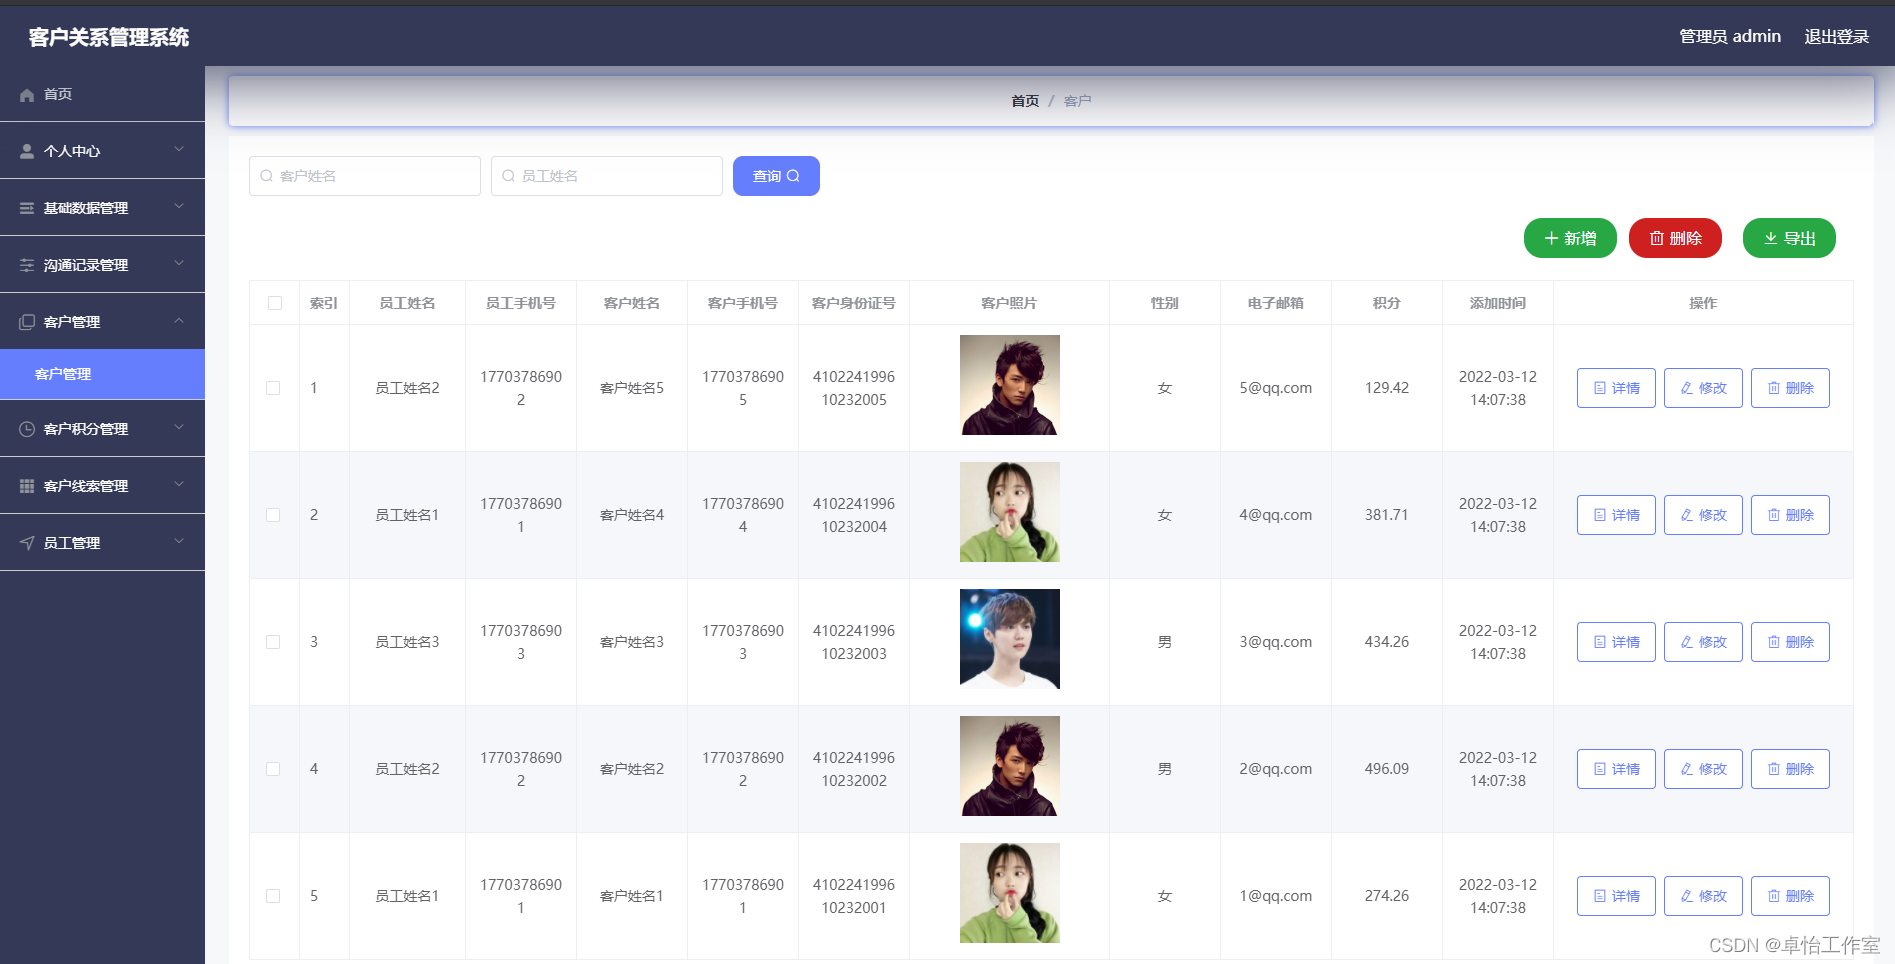The image size is (1895, 964).
Task: Check the checkbox for row index 1
Action: click(x=273, y=387)
